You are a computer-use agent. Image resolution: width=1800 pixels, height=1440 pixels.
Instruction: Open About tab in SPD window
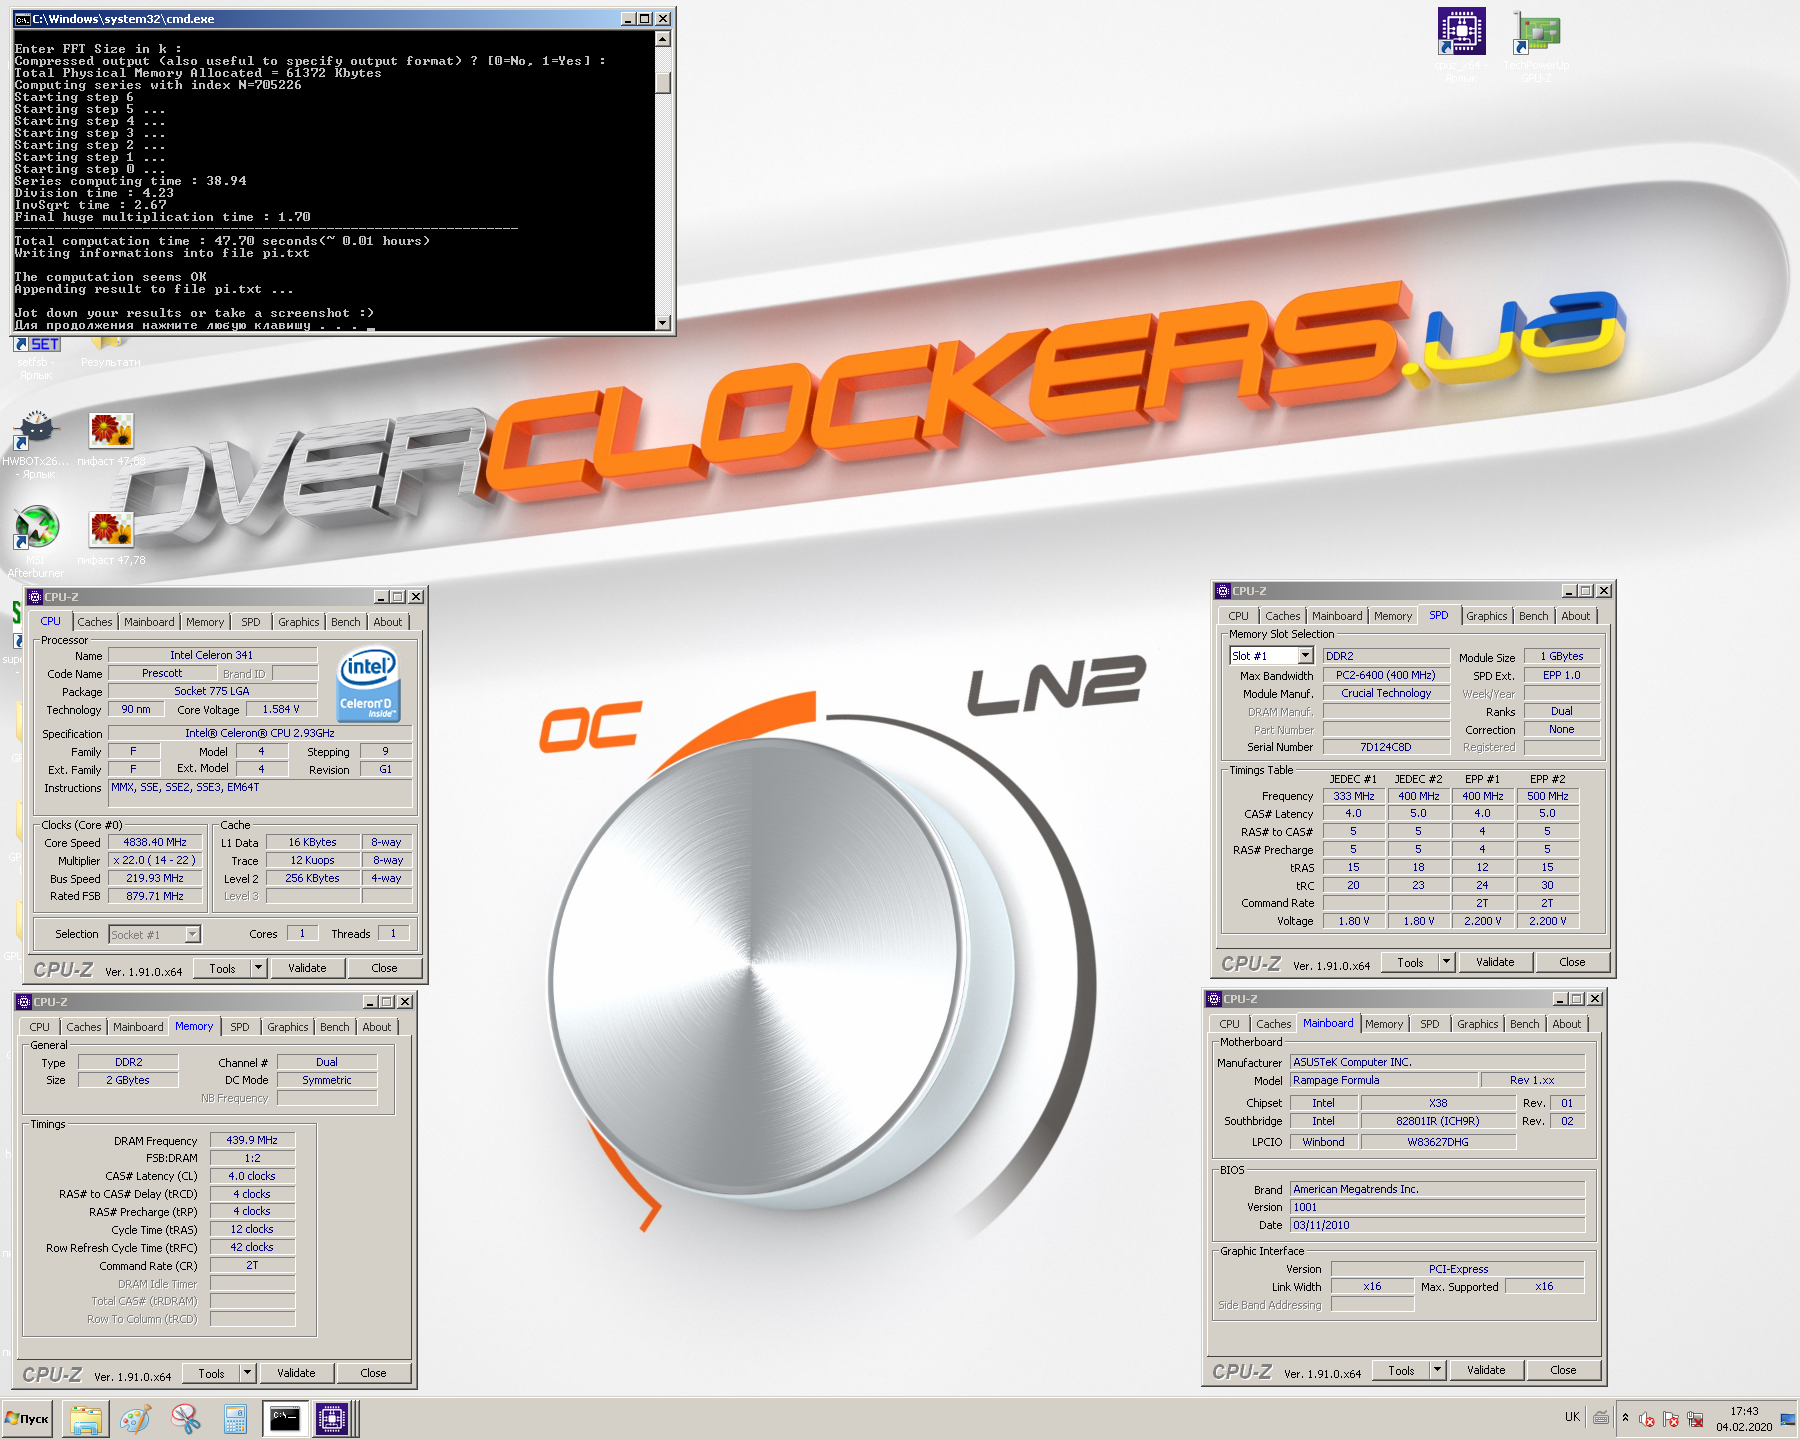(x=1575, y=616)
